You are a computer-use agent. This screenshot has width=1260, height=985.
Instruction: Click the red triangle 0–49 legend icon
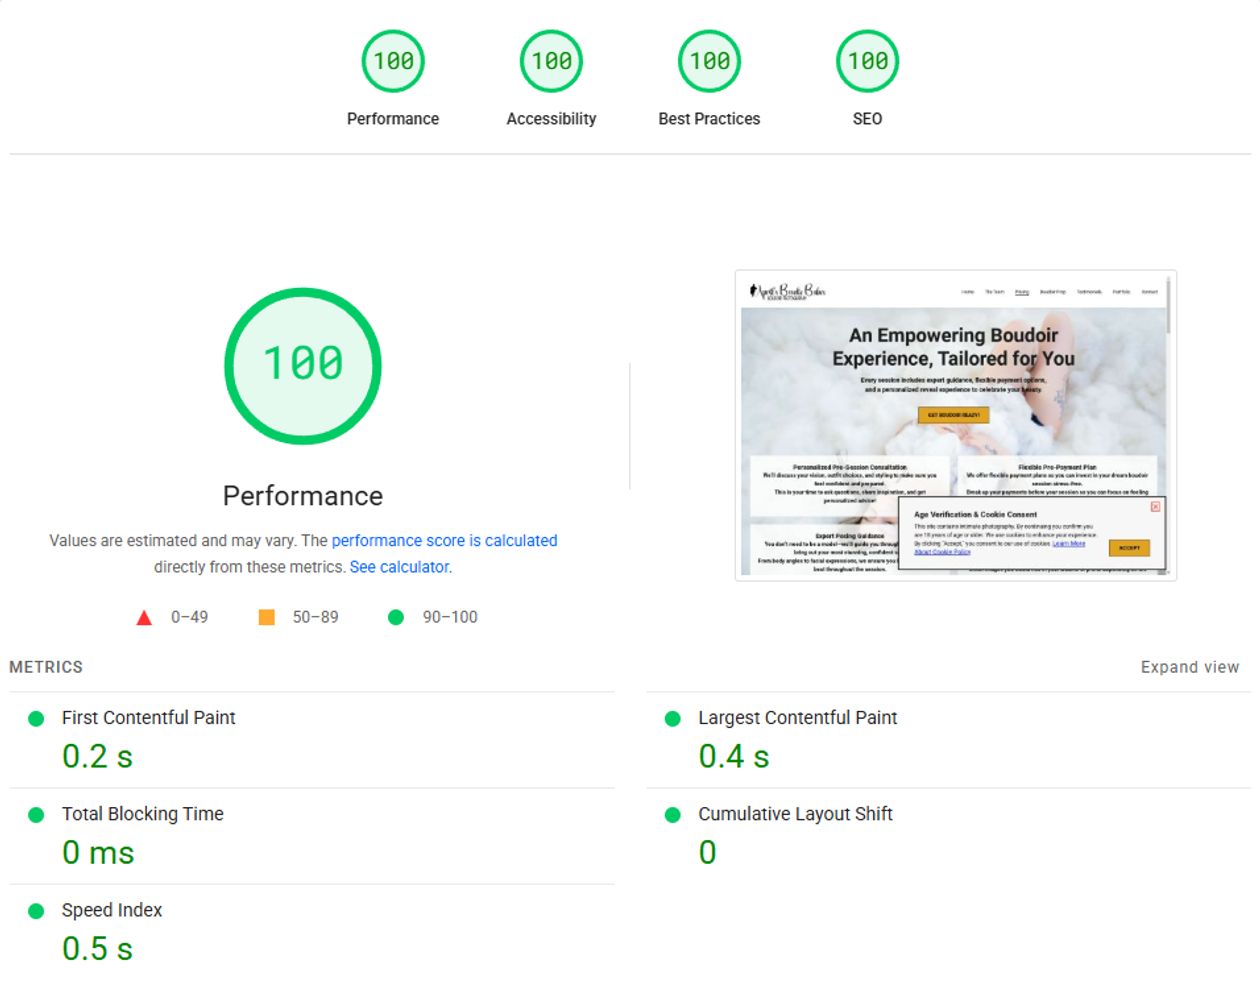tap(144, 618)
